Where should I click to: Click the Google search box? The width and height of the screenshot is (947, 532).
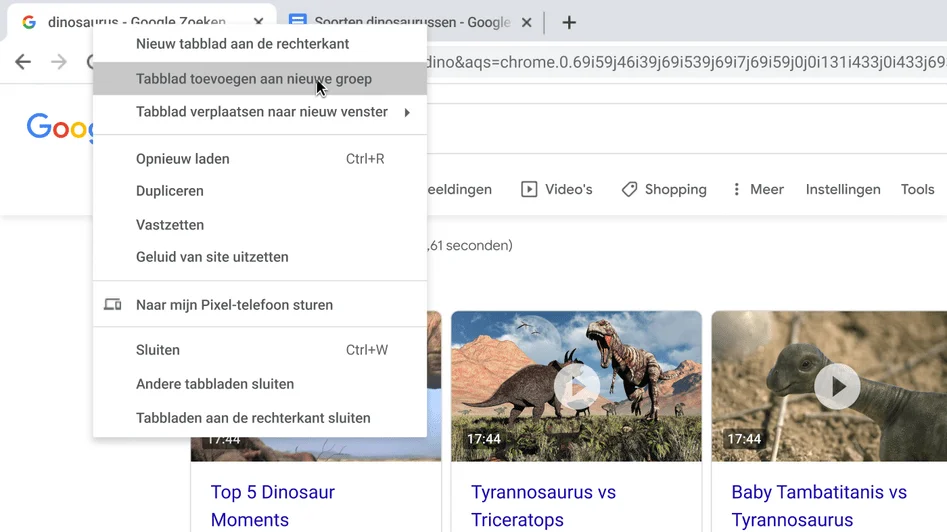tap(686, 128)
